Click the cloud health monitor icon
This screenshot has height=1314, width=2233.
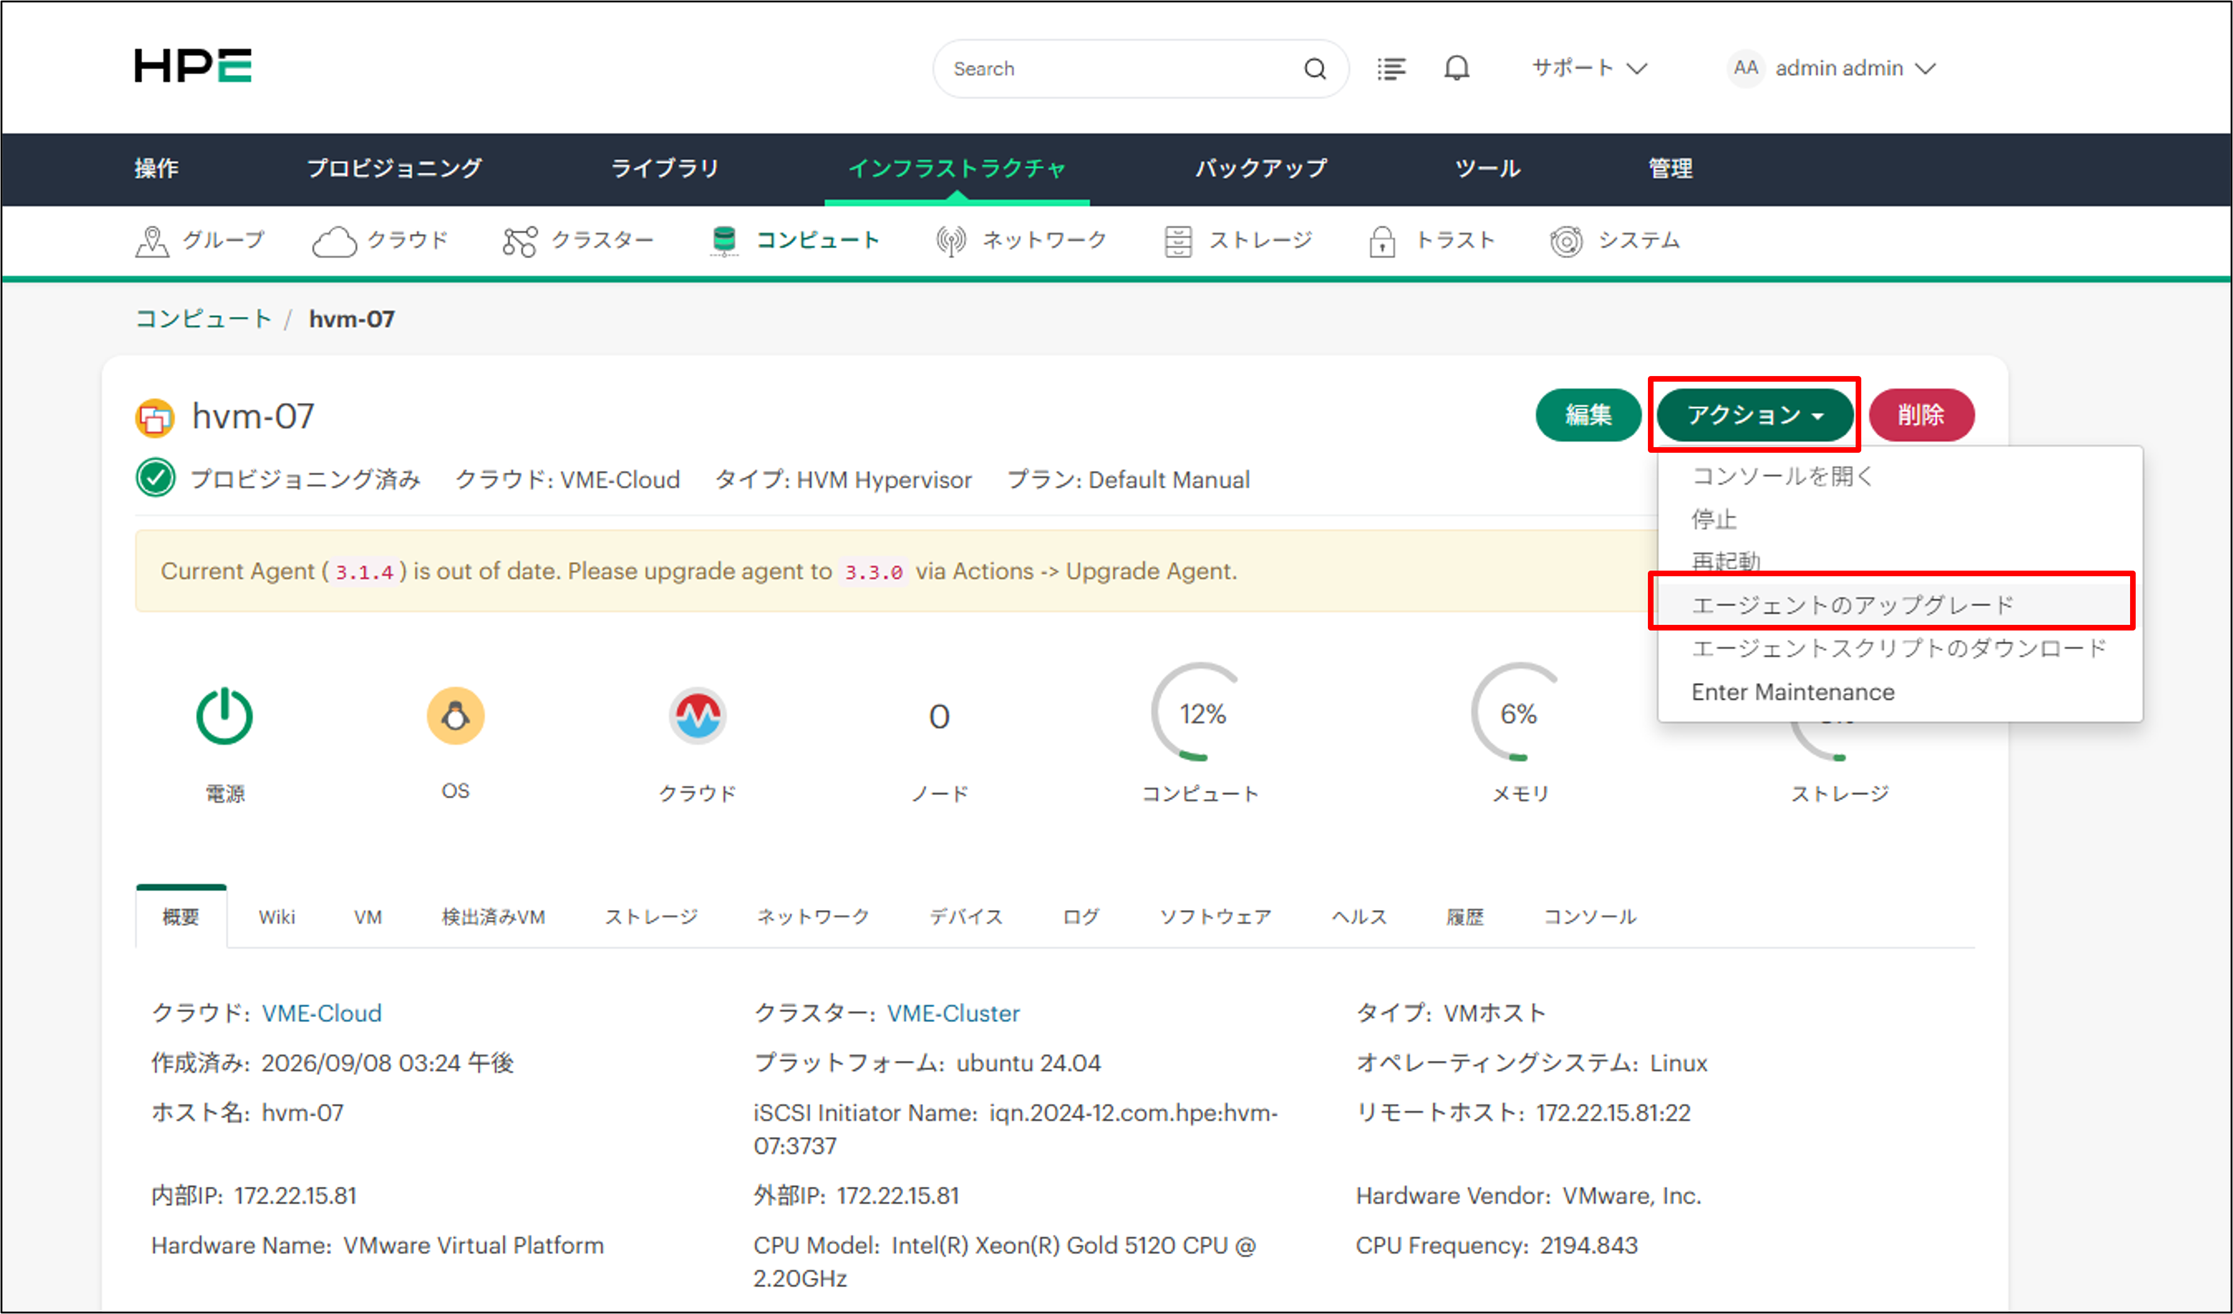[x=697, y=716]
